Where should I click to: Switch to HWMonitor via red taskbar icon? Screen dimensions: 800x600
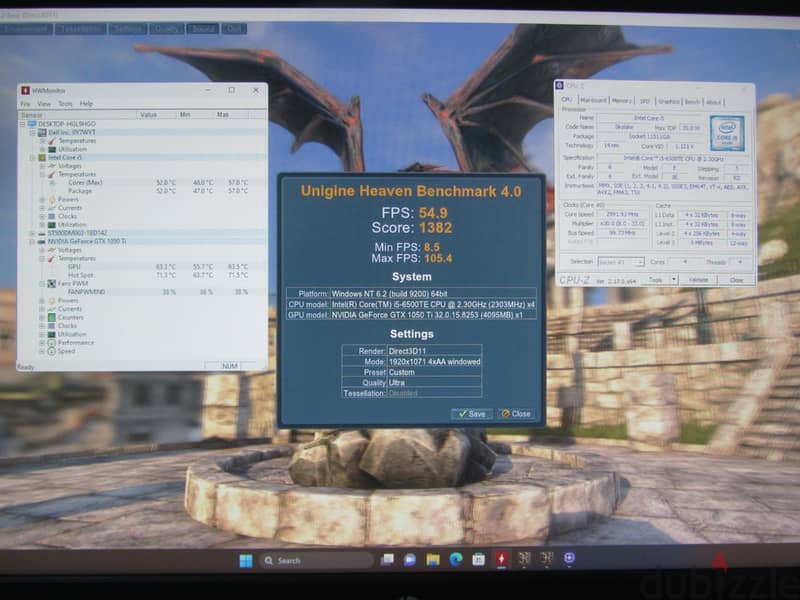tap(502, 559)
